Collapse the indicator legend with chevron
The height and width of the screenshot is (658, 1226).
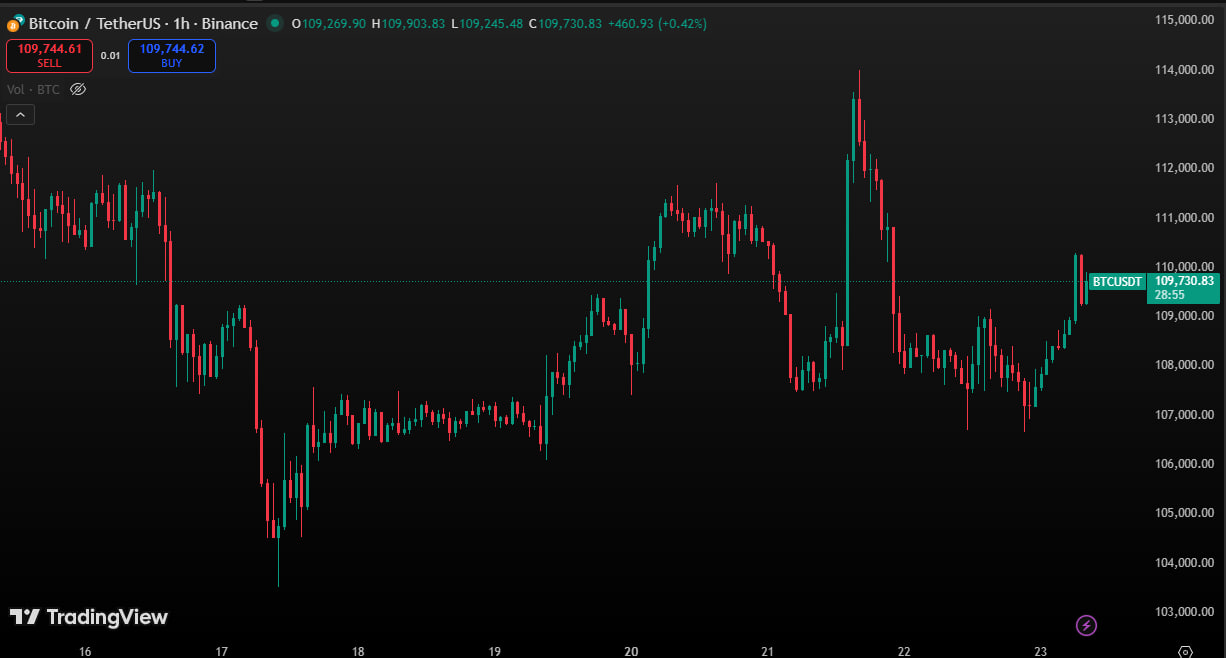[x=21, y=115]
